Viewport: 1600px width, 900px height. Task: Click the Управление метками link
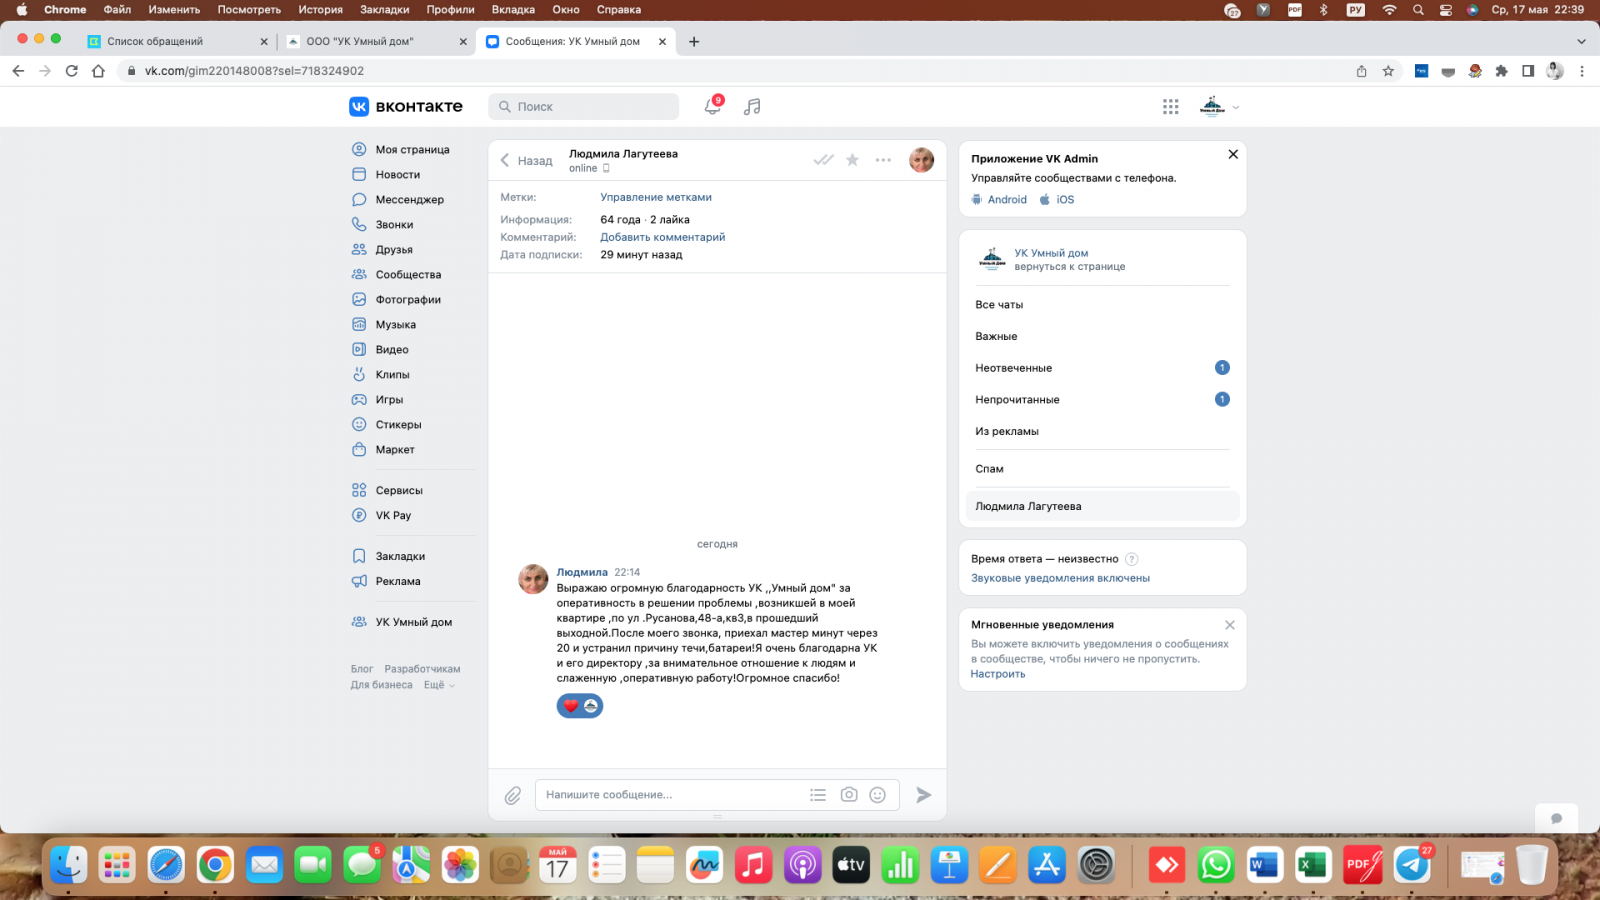pos(656,197)
